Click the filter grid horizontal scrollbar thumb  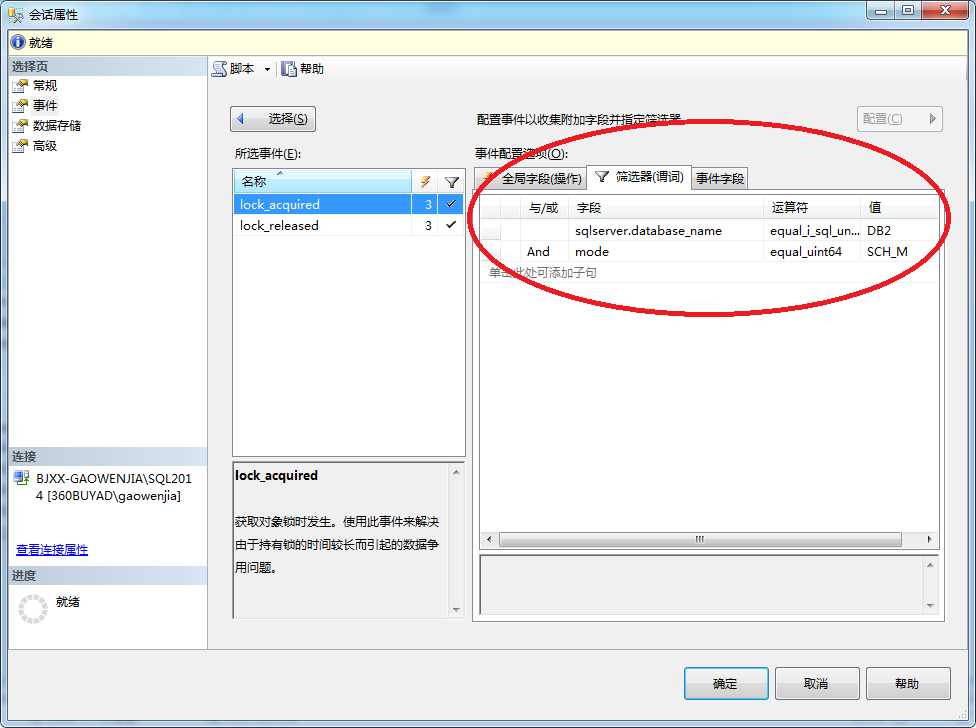click(x=700, y=539)
